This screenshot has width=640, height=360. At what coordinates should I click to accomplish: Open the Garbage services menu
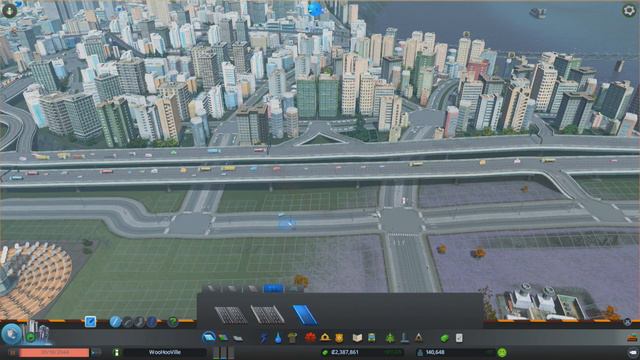click(292, 338)
